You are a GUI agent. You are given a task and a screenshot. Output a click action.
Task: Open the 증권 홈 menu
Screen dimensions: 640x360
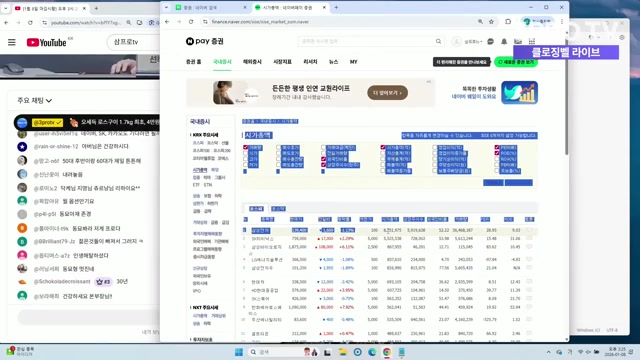193,62
